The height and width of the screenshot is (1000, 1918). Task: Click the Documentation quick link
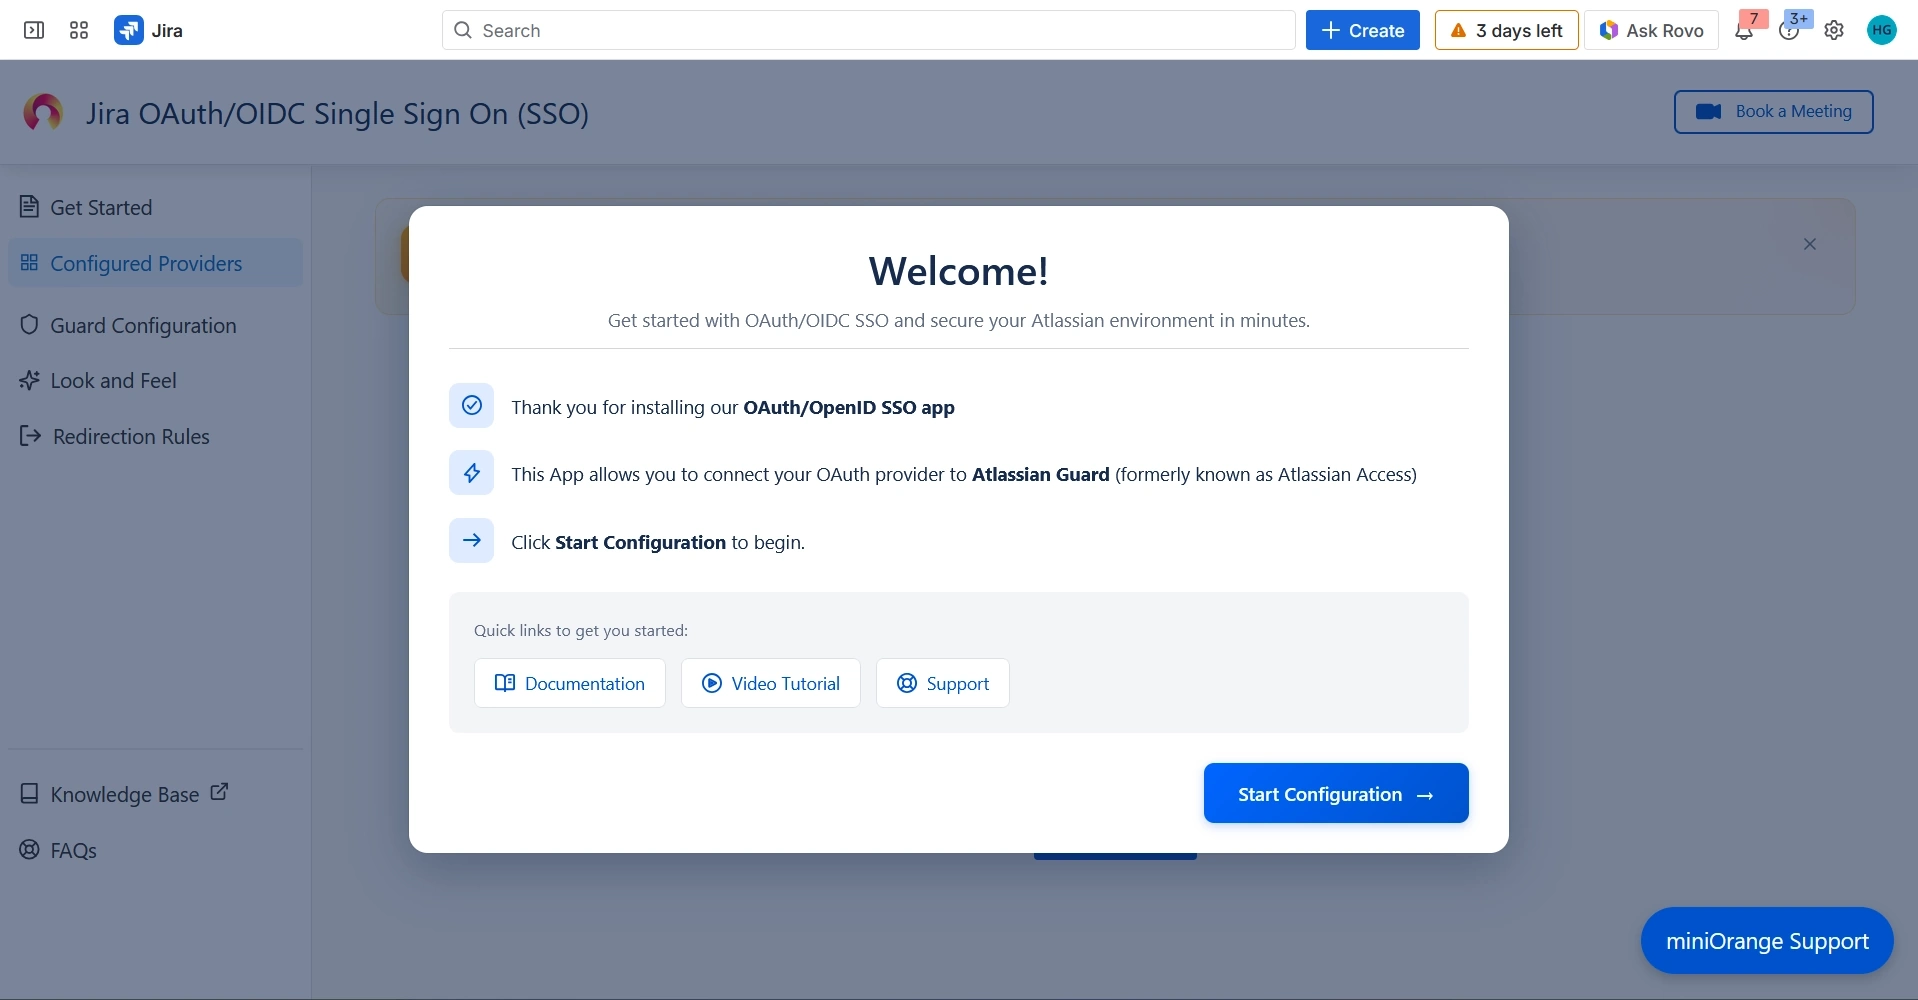coord(570,683)
